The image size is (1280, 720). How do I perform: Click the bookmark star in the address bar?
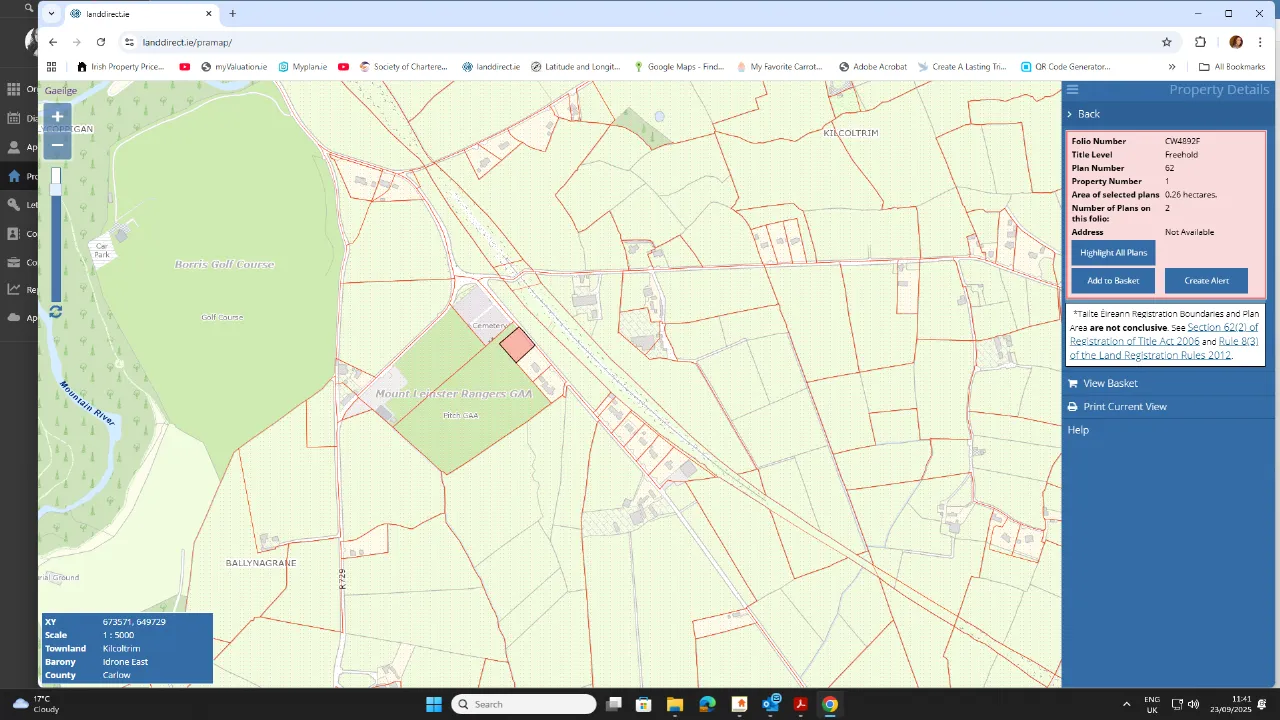[x=1167, y=42]
